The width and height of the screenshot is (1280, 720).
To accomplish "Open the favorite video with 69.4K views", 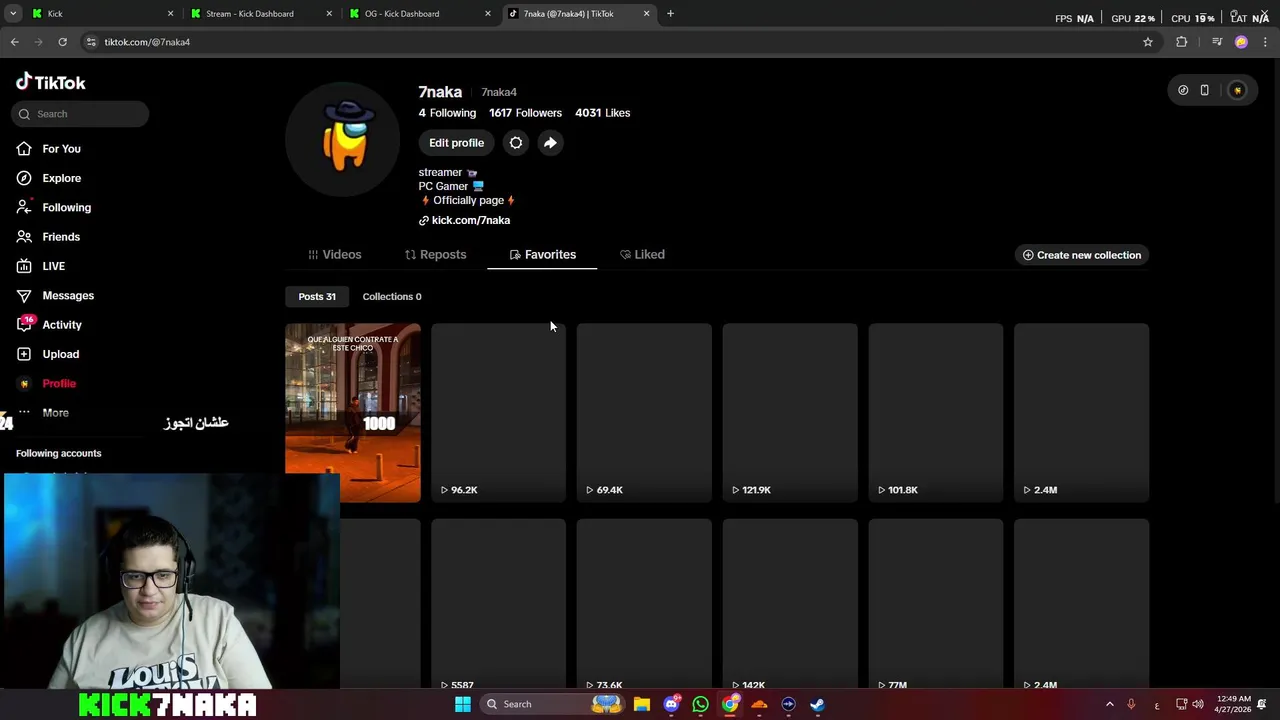I will (x=644, y=412).
